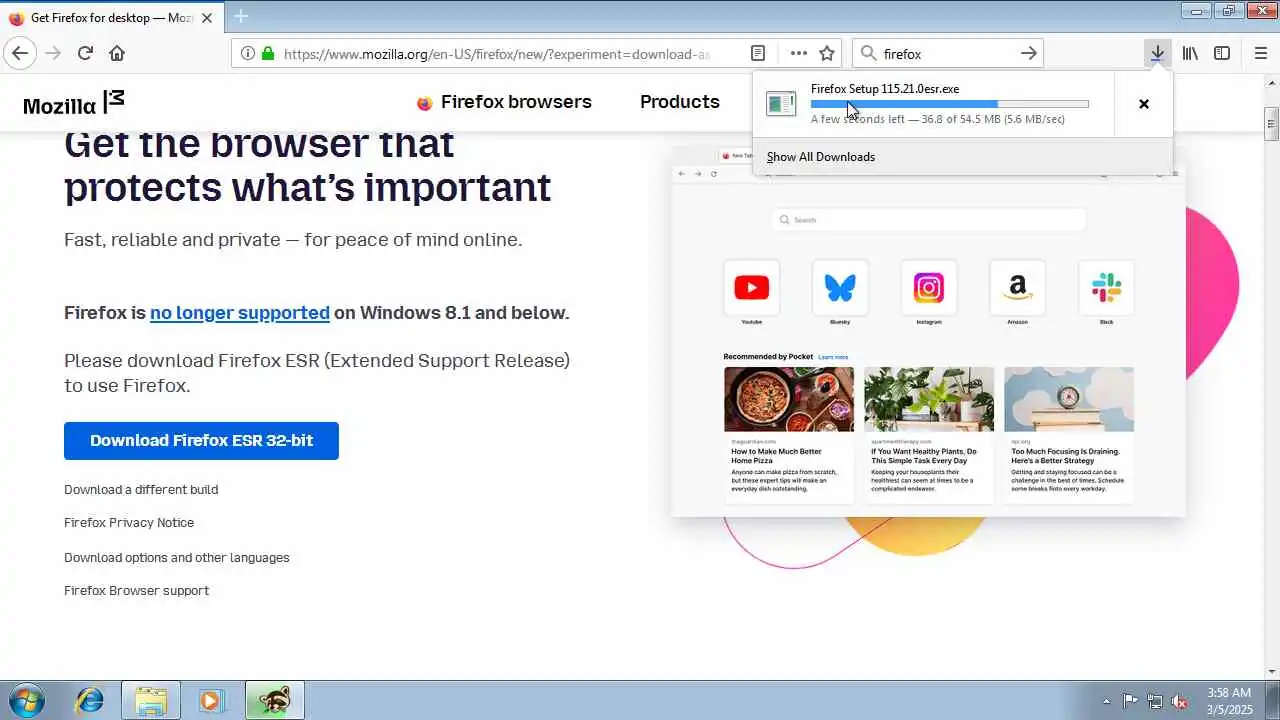Click the page scroll up arrow
The image size is (1280, 720).
[1272, 81]
